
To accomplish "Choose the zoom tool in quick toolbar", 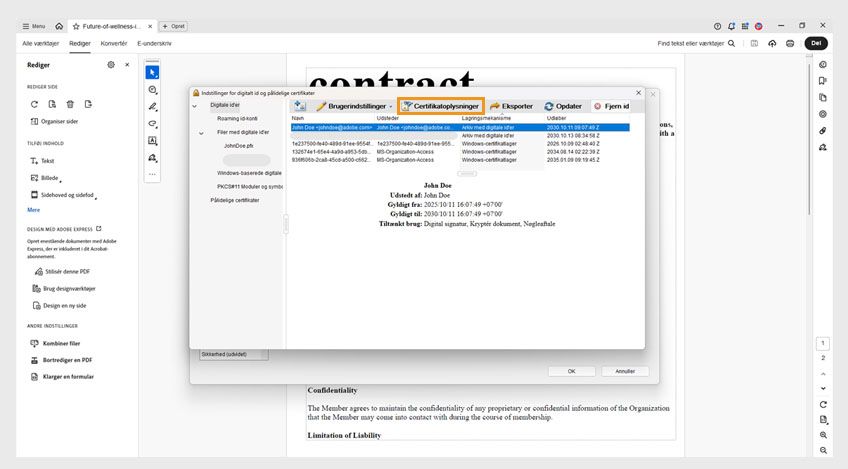I will (153, 90).
